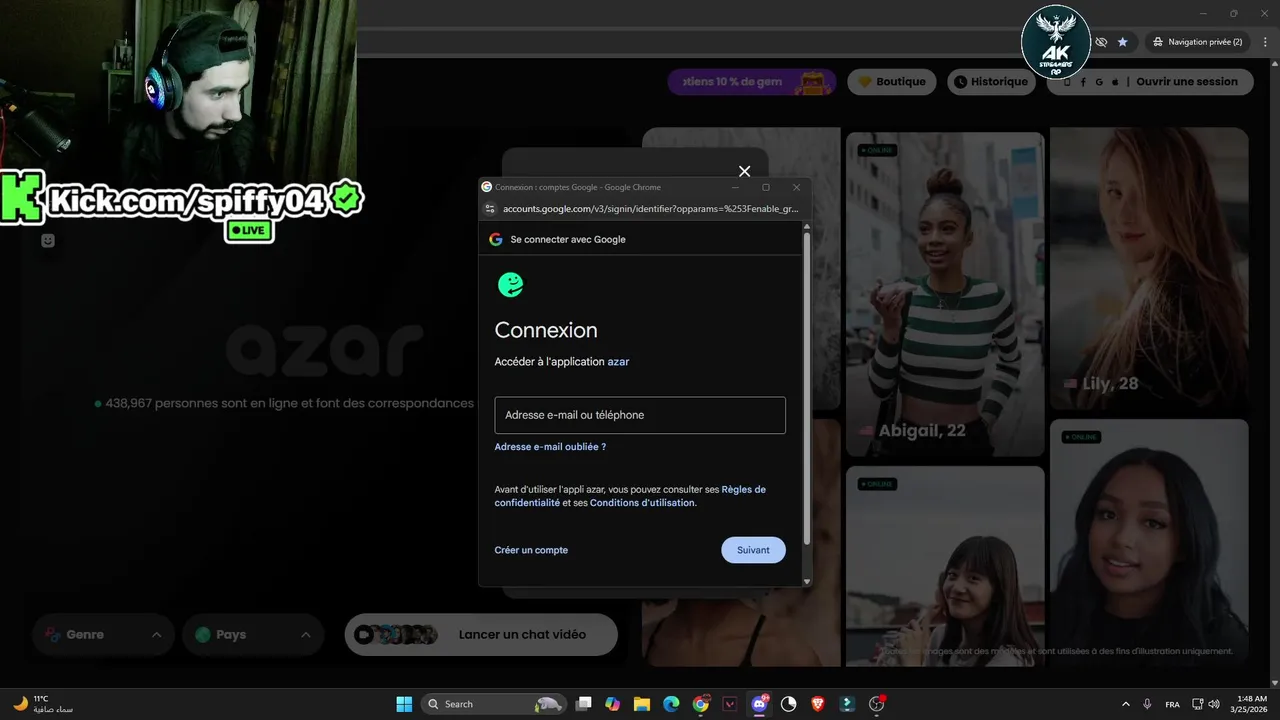The image size is (1280, 720).
Task: Open Task View from the taskbar
Action: click(x=584, y=704)
